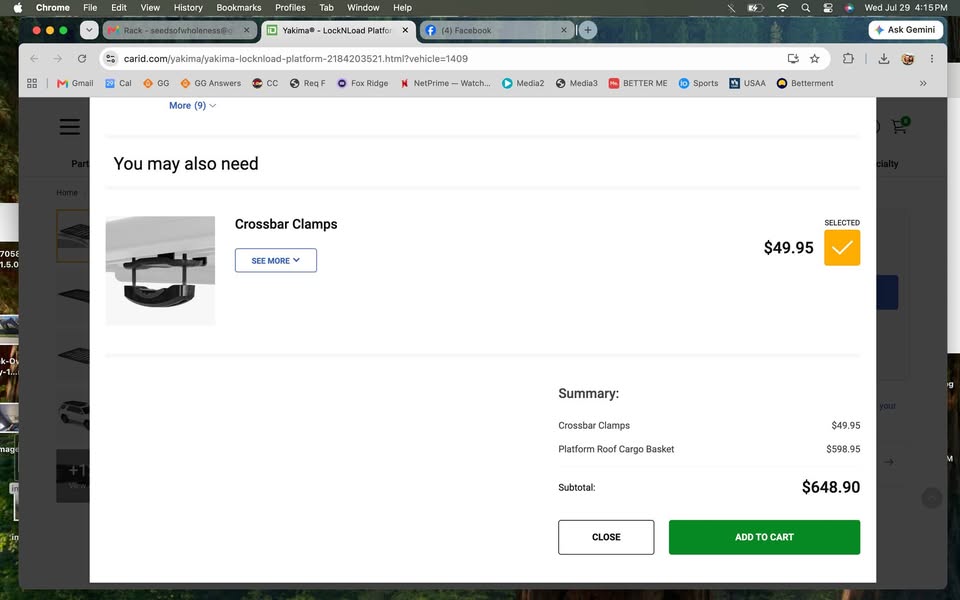Open the shopping cart icon

(899, 126)
